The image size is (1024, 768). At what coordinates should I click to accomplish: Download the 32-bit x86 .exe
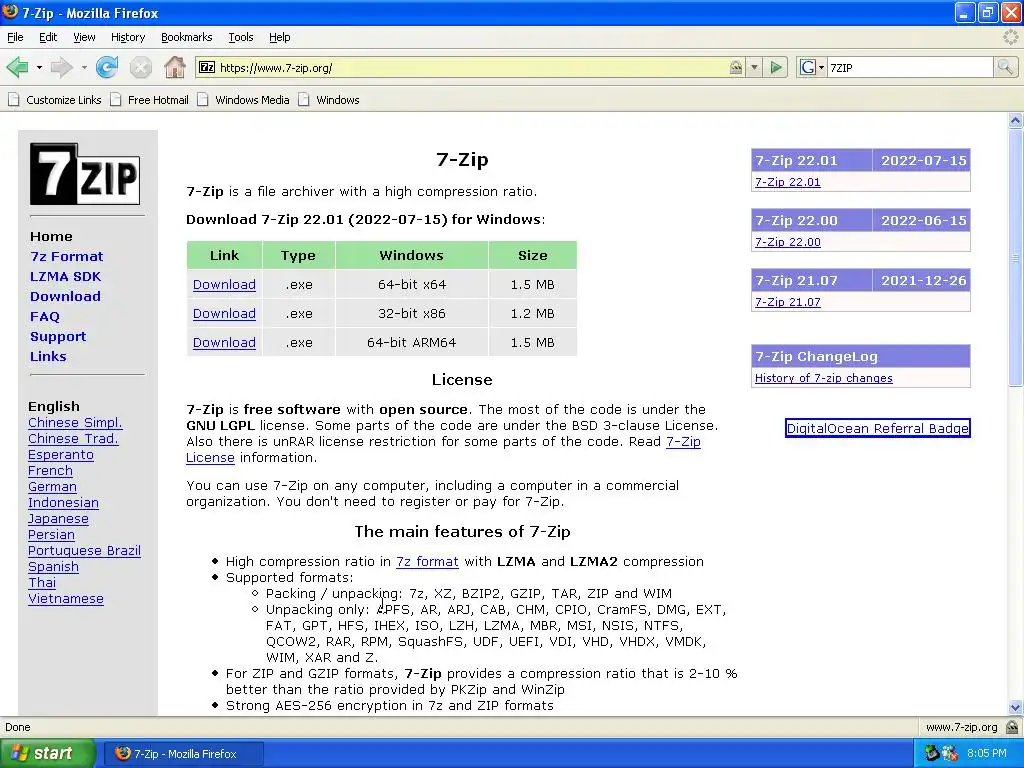(224, 313)
